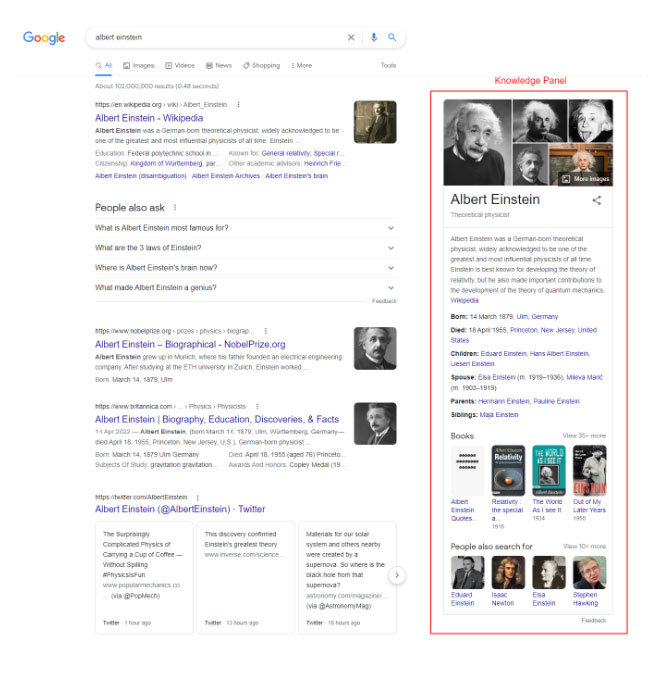Expand 'What are the 3 laws of Einstein?'
The height and width of the screenshot is (675, 665).
tap(245, 248)
